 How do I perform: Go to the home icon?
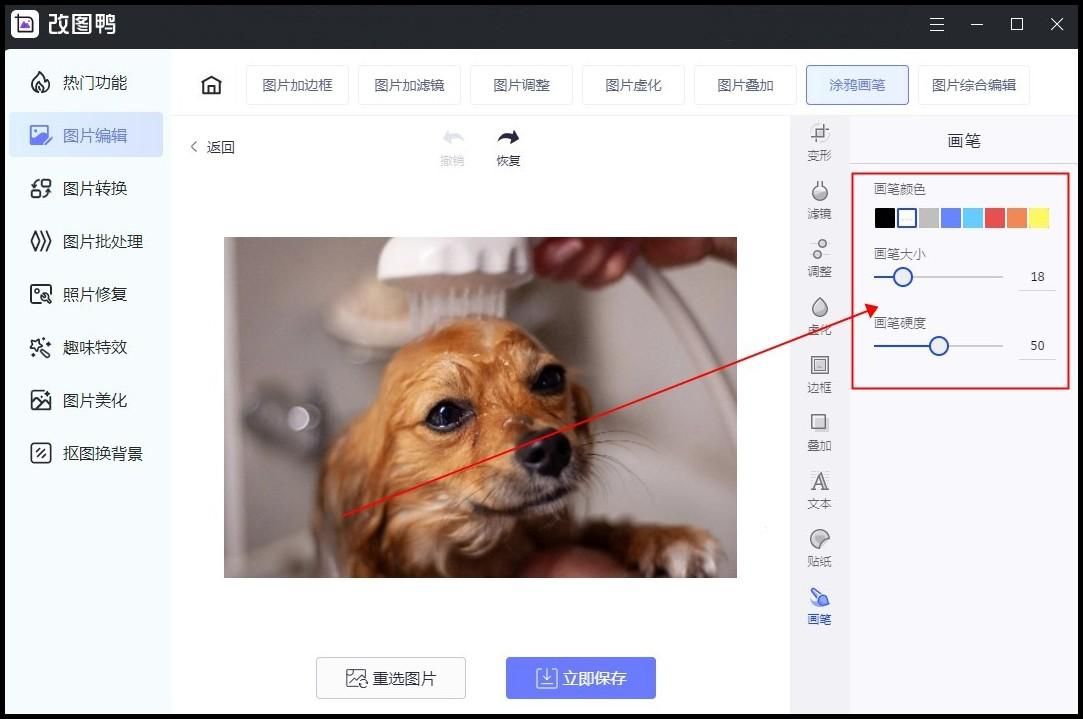211,85
